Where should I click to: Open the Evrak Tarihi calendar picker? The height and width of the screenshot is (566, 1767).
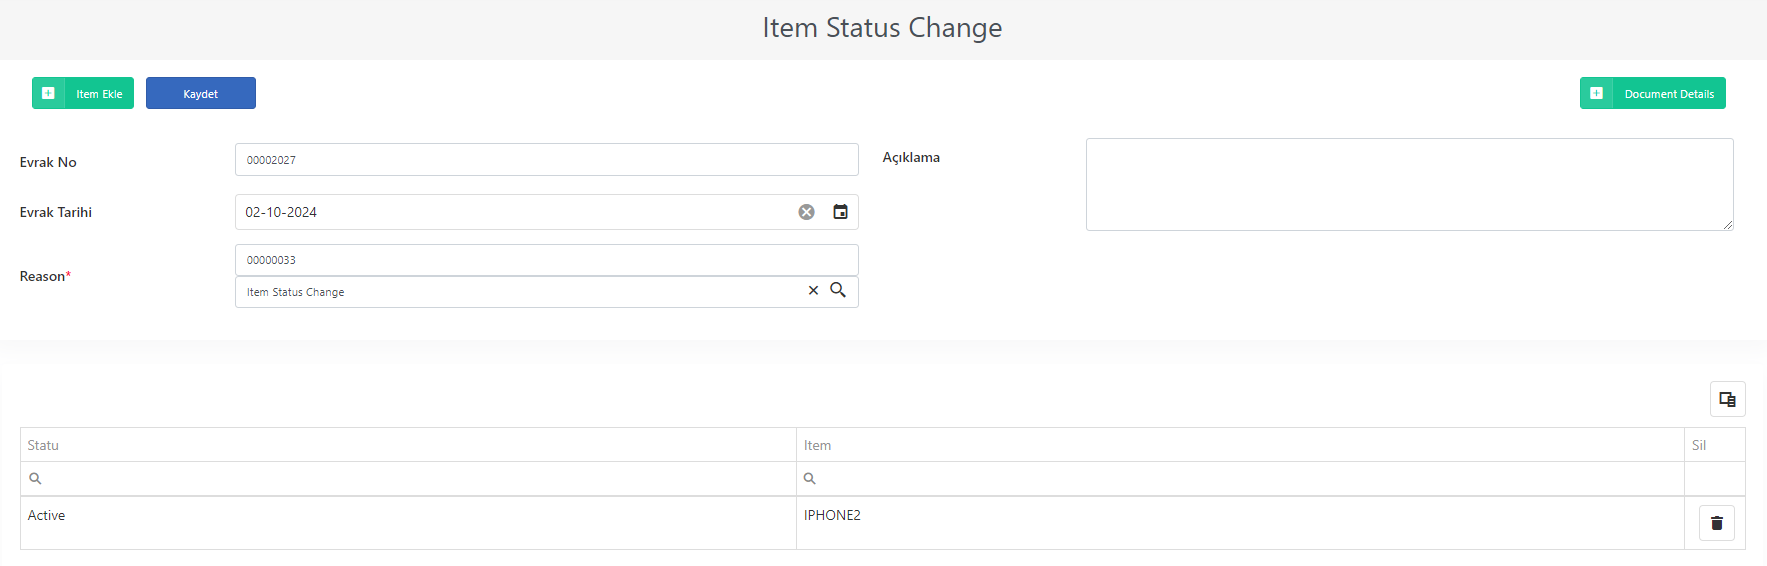840,212
